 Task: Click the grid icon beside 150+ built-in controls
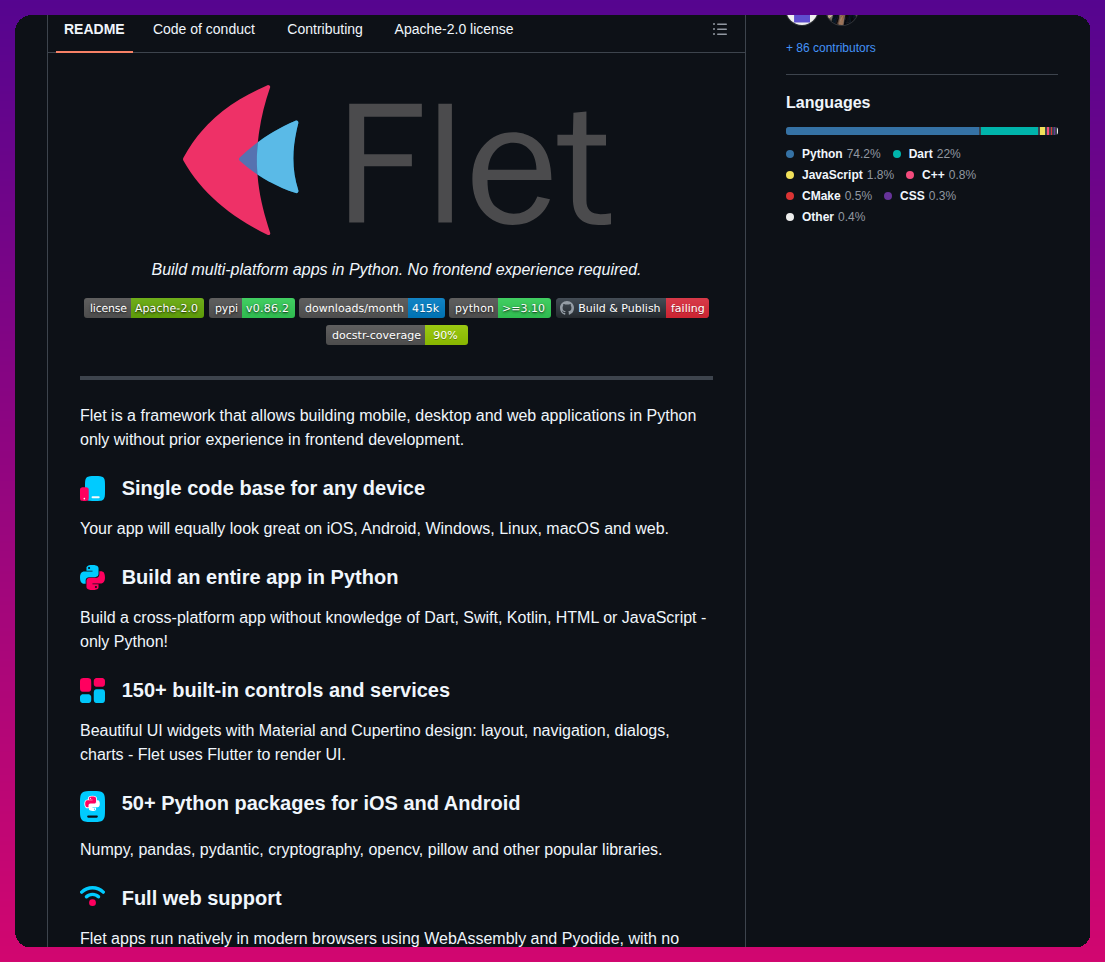[92, 690]
